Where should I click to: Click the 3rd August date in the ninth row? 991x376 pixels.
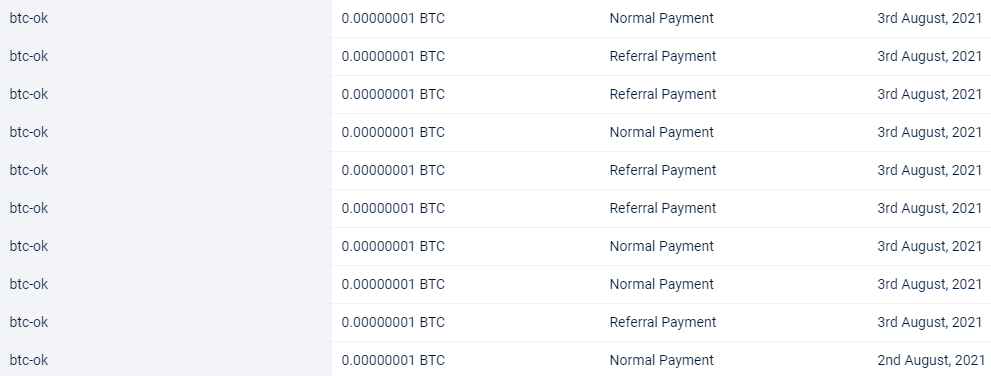coord(930,322)
